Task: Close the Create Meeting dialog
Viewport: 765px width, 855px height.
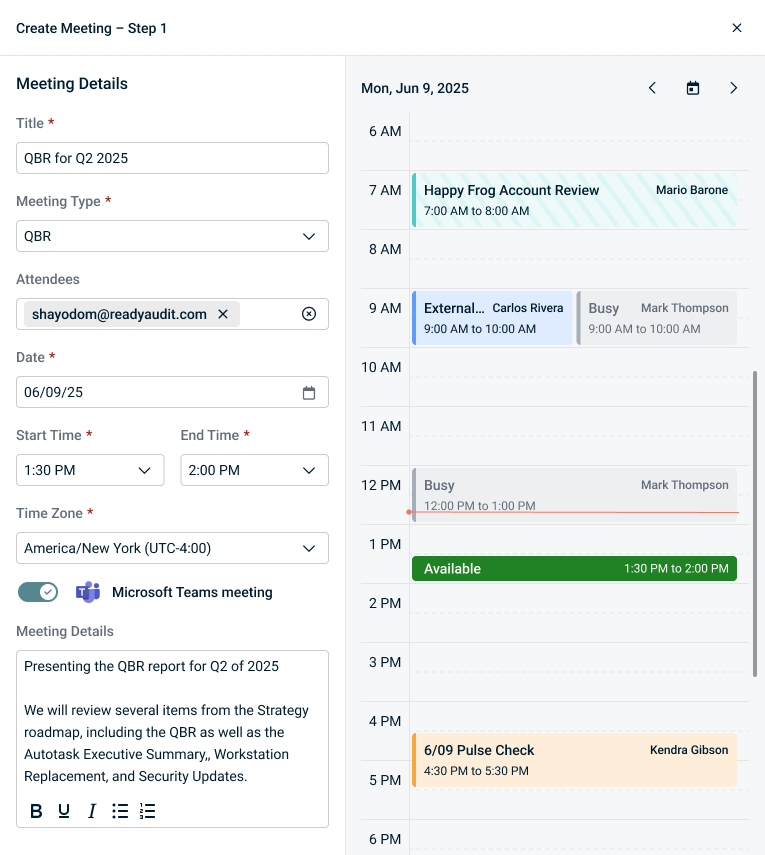Action: click(737, 28)
